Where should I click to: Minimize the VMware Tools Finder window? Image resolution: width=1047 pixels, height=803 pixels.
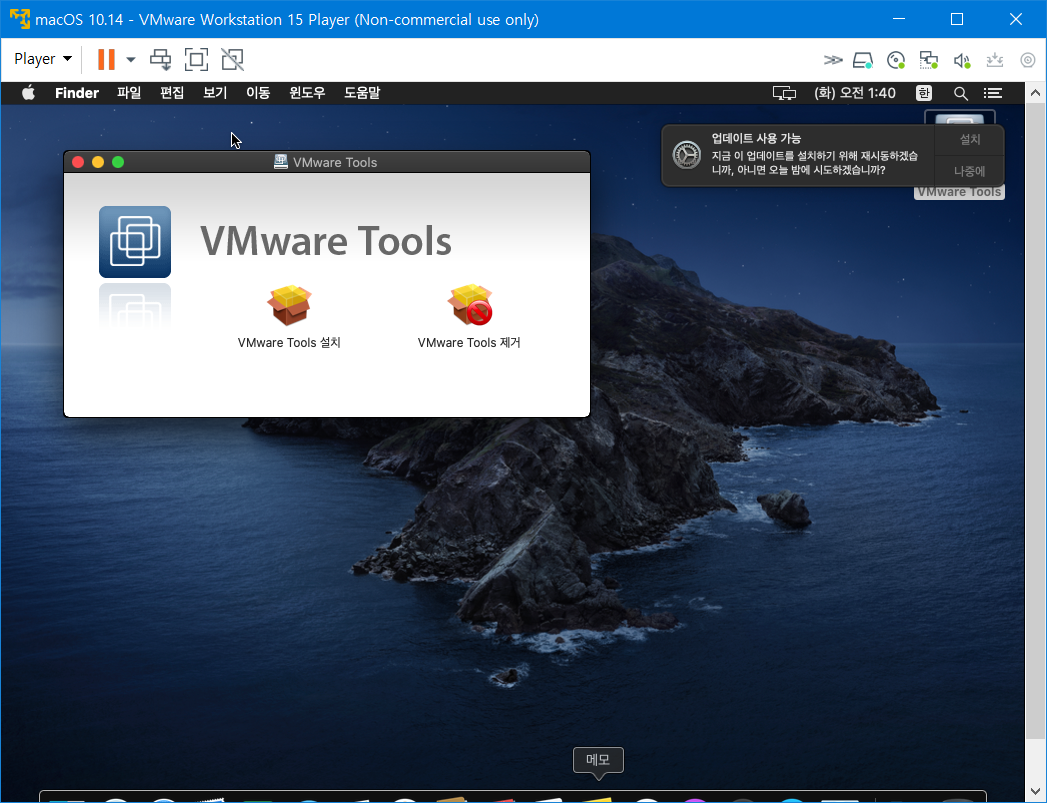(98, 162)
